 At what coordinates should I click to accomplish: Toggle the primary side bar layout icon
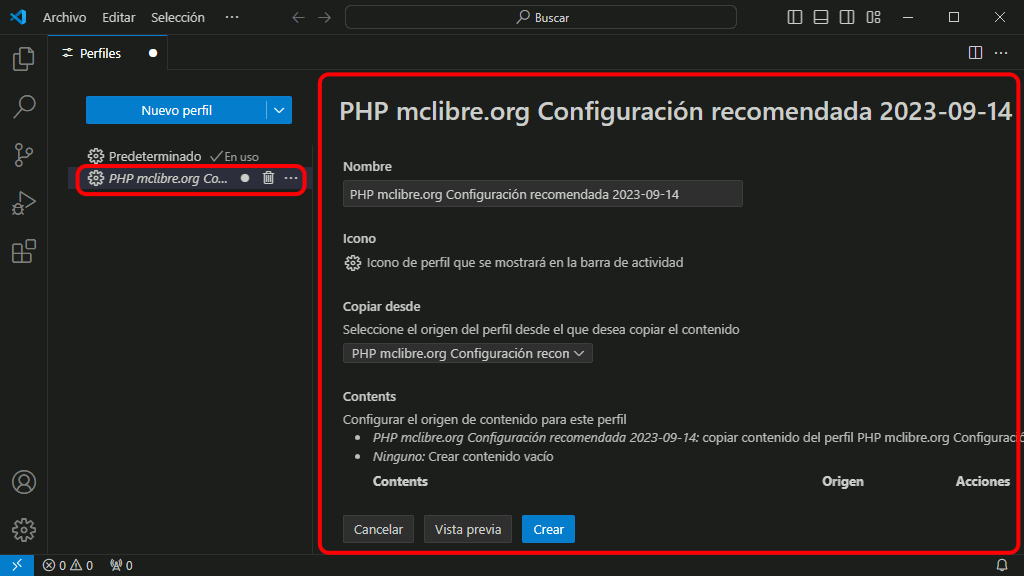(795, 18)
